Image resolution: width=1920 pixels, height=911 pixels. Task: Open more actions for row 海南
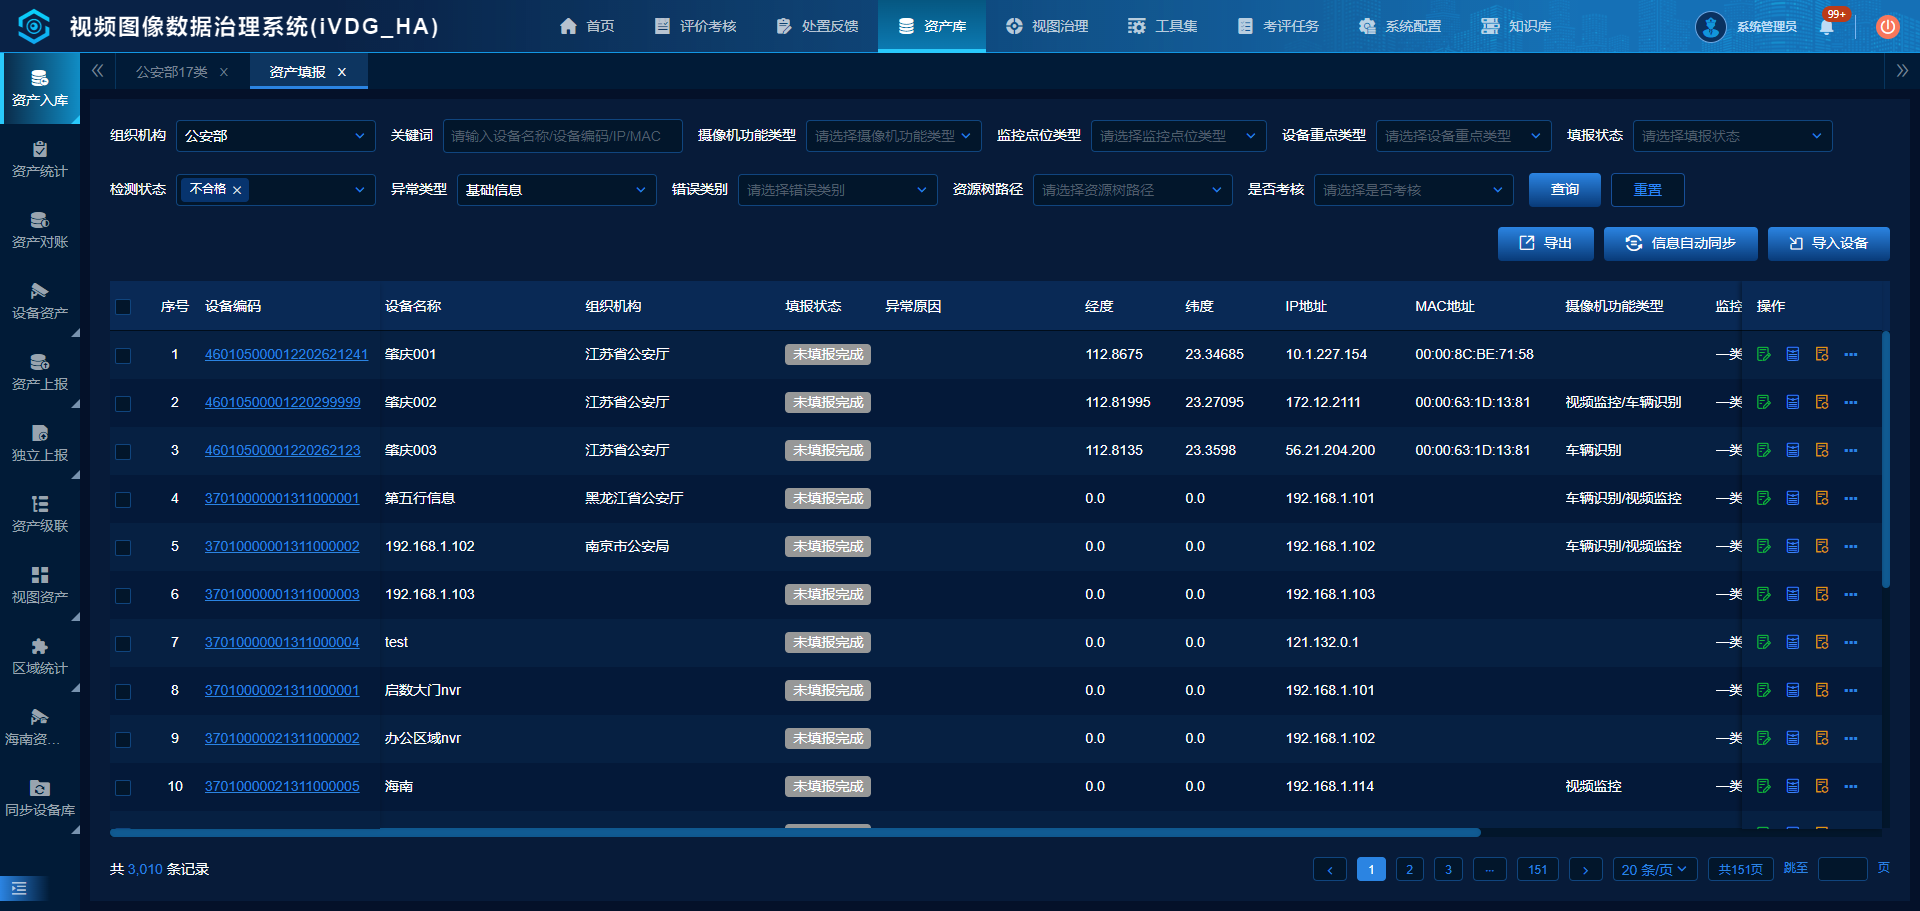[x=1851, y=786]
